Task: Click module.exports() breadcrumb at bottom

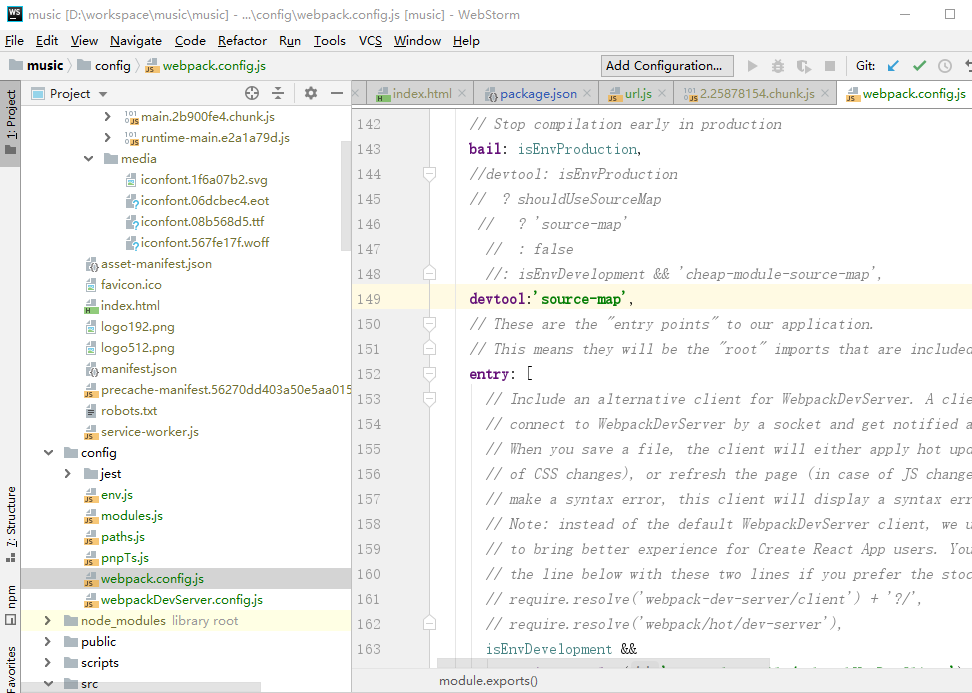Action: pyautogui.click(x=488, y=681)
